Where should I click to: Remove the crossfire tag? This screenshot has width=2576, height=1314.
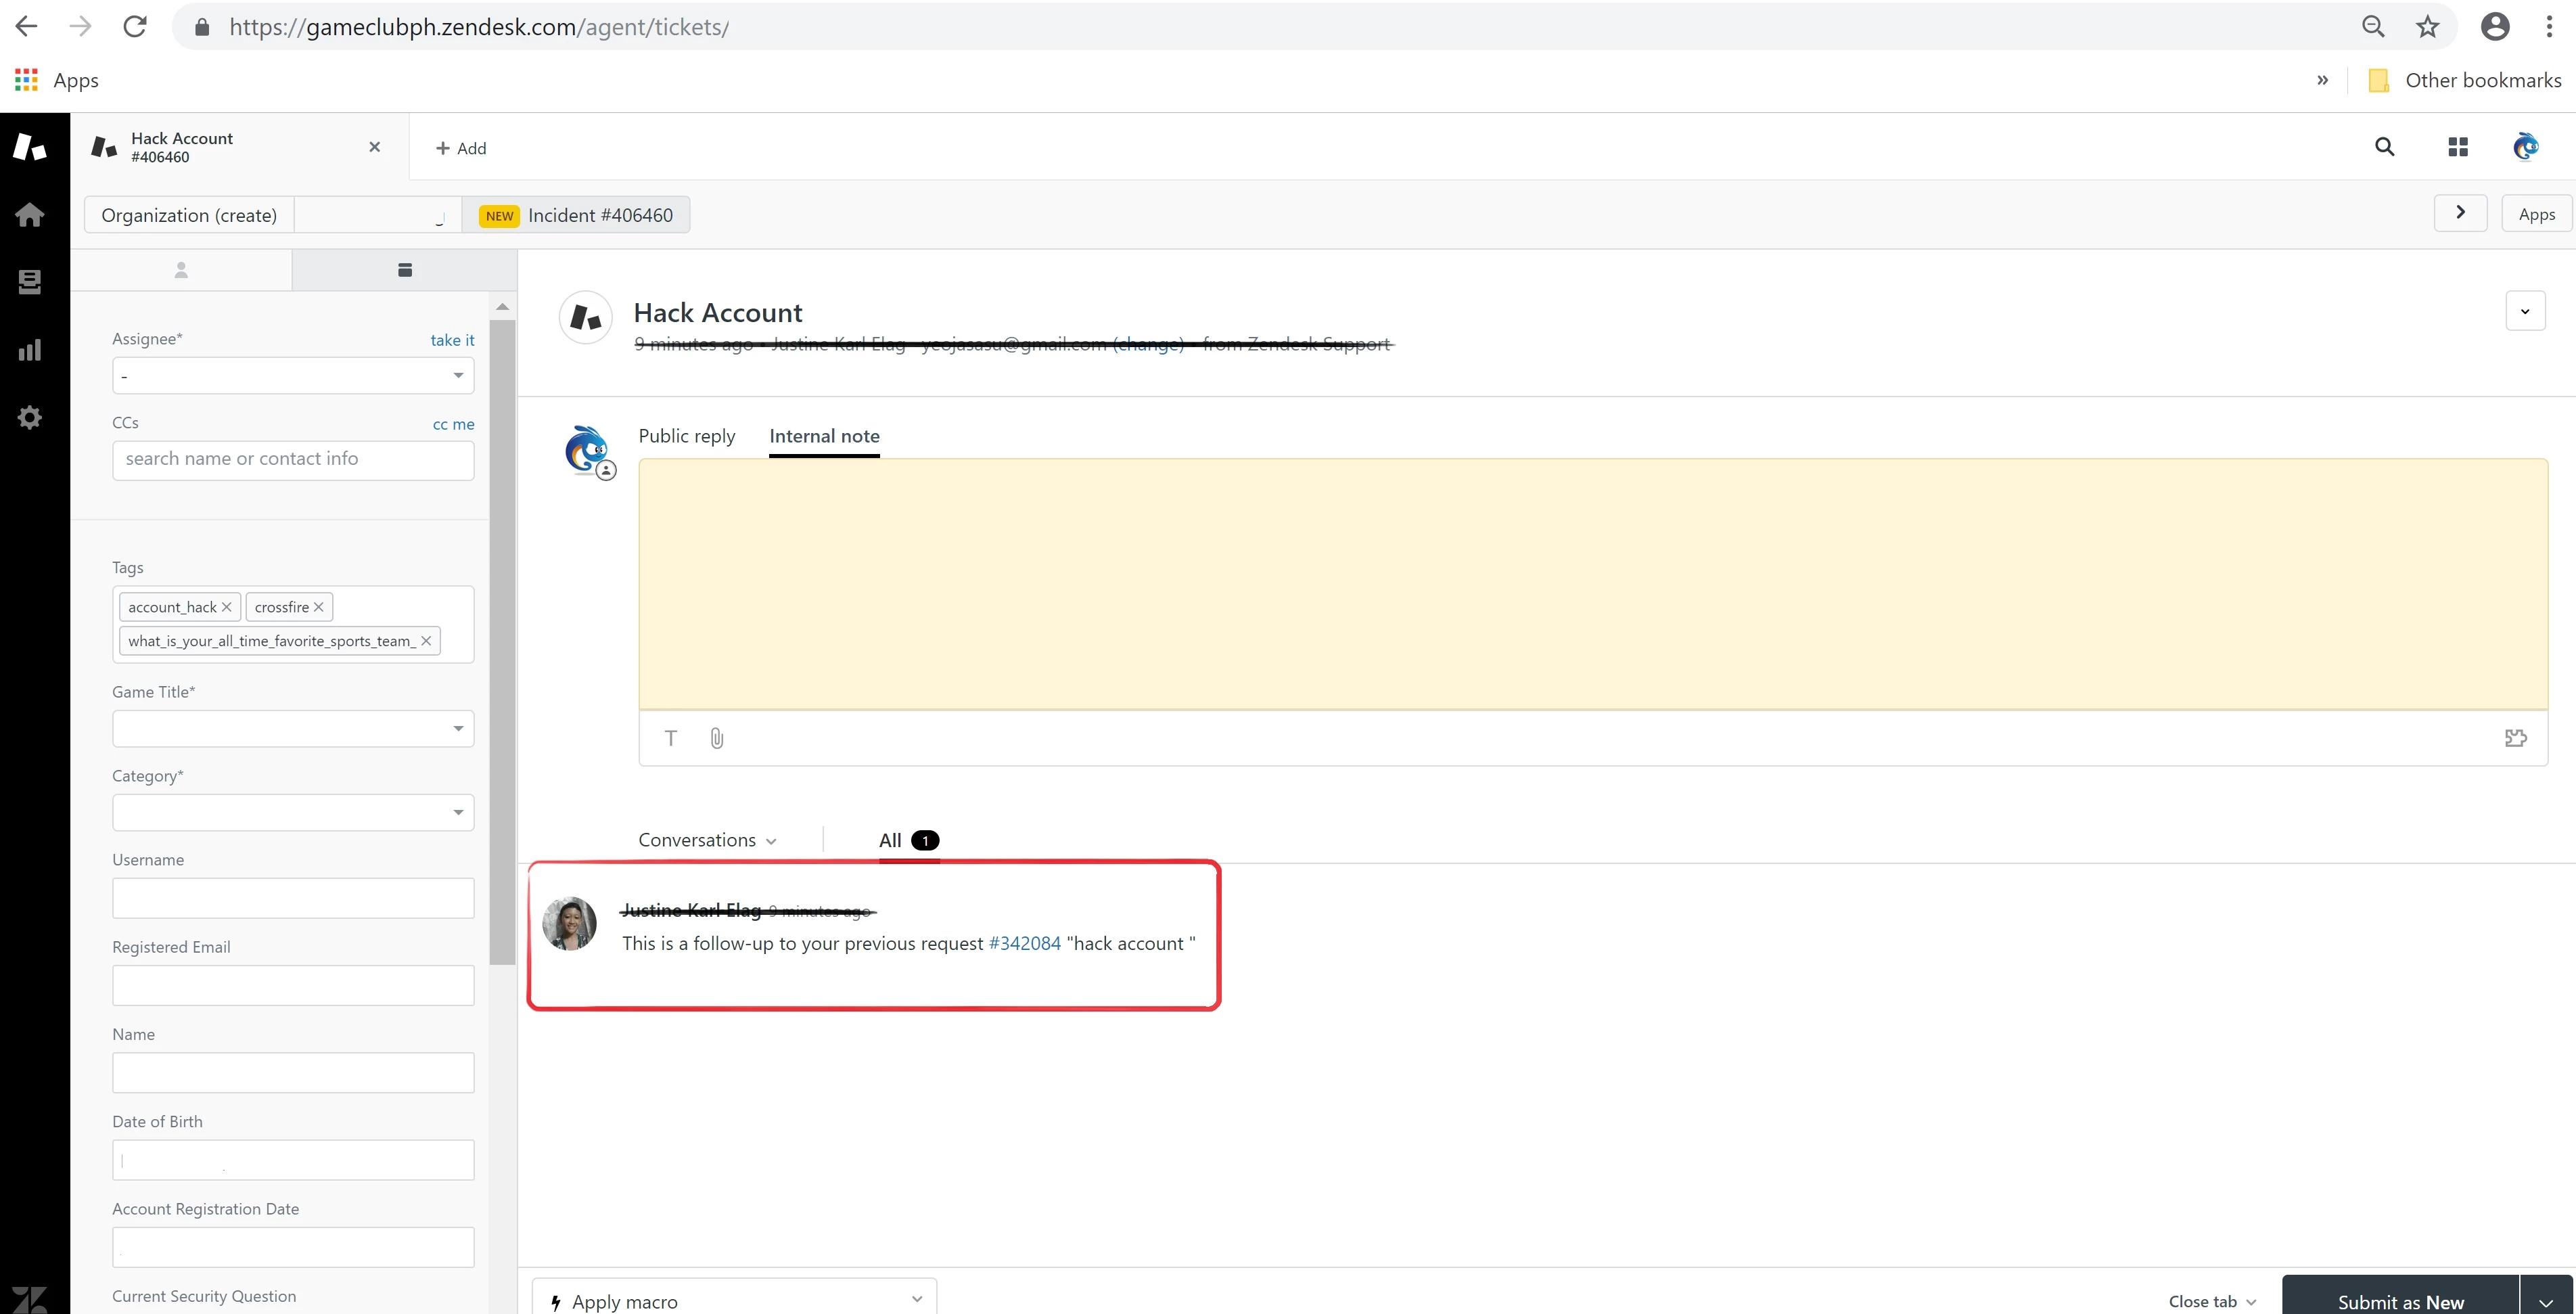coord(319,607)
